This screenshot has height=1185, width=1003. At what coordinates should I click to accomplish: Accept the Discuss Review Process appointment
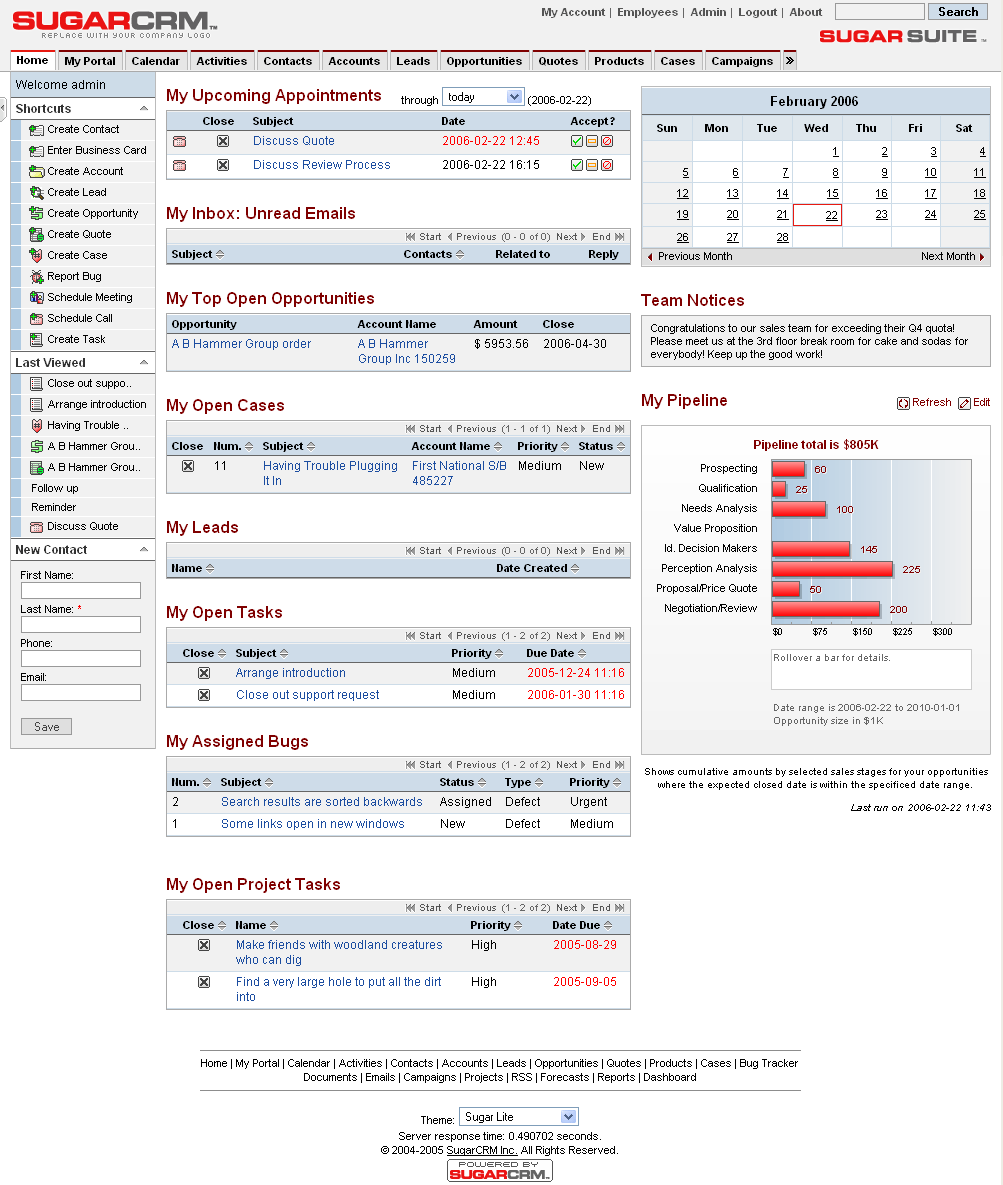(x=577, y=166)
